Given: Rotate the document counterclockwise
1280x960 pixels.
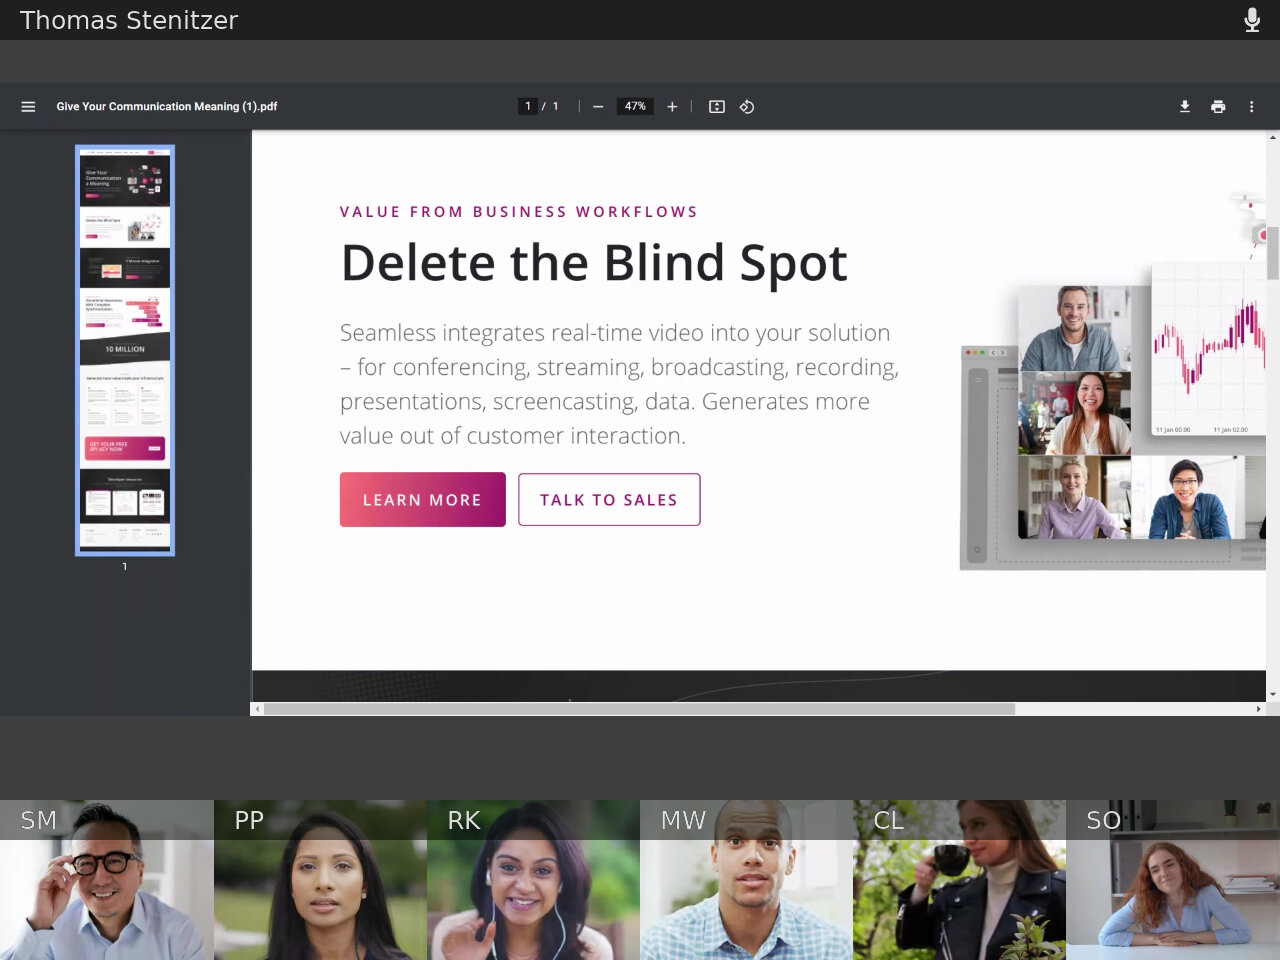Looking at the screenshot, I should (x=747, y=107).
